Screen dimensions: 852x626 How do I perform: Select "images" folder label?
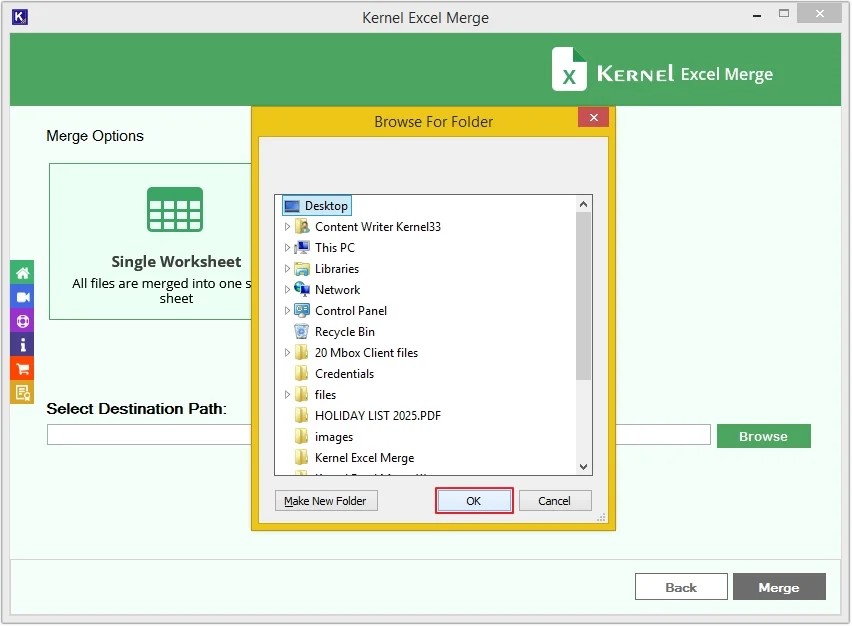[334, 437]
